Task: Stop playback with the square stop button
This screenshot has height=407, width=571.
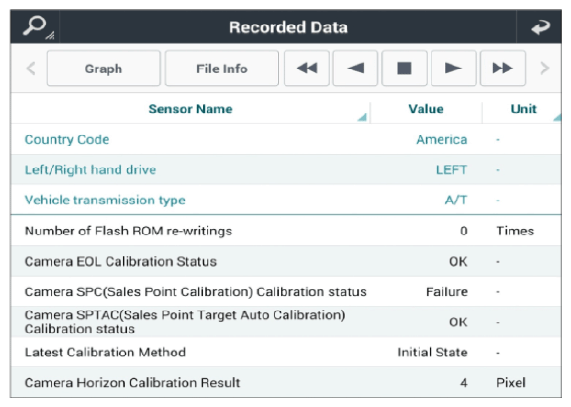Action: pos(404,68)
